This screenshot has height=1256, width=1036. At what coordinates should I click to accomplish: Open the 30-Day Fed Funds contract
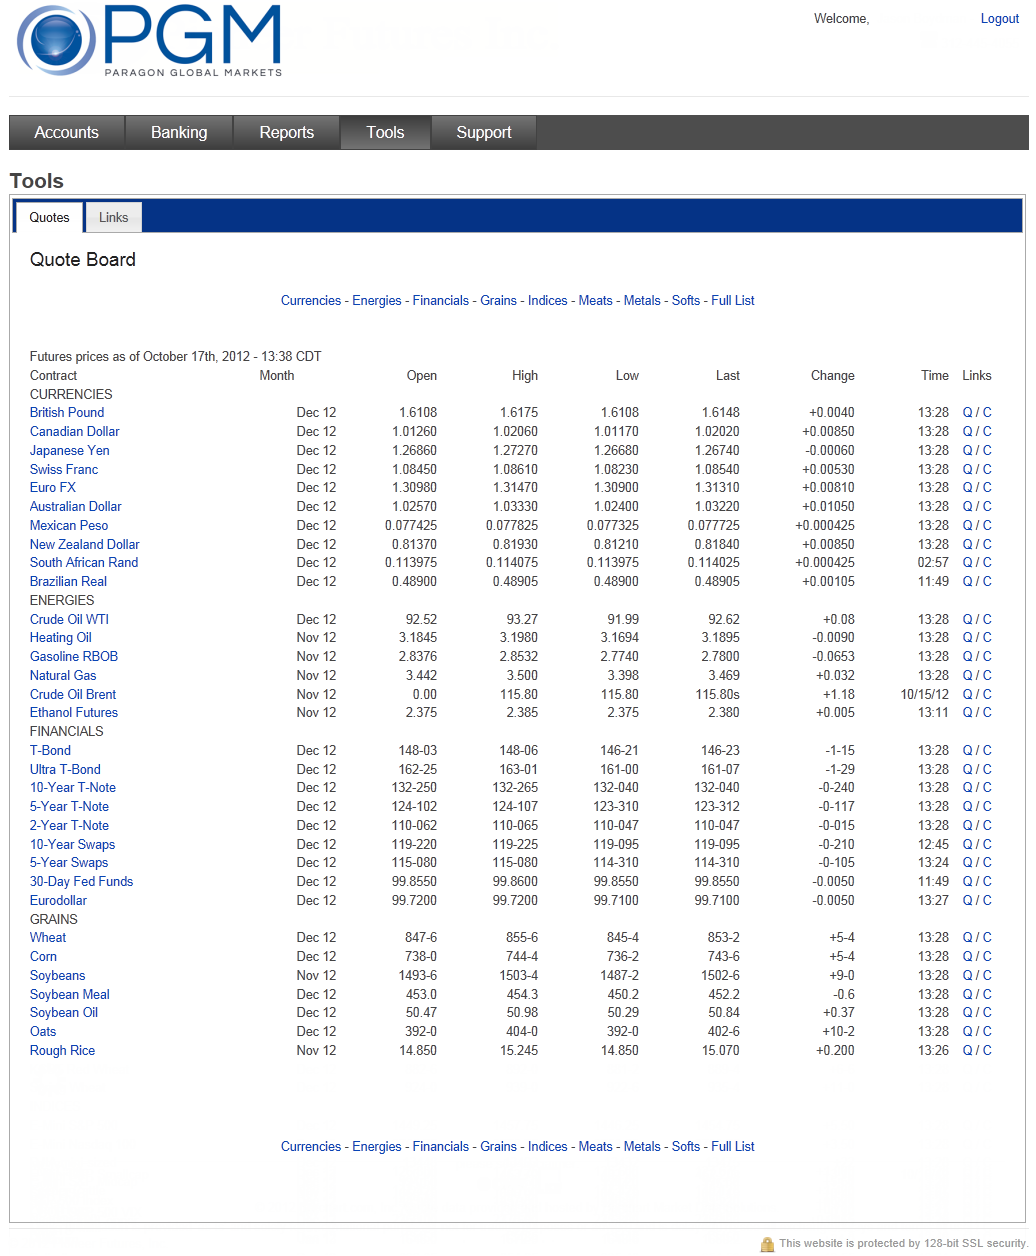pos(81,882)
